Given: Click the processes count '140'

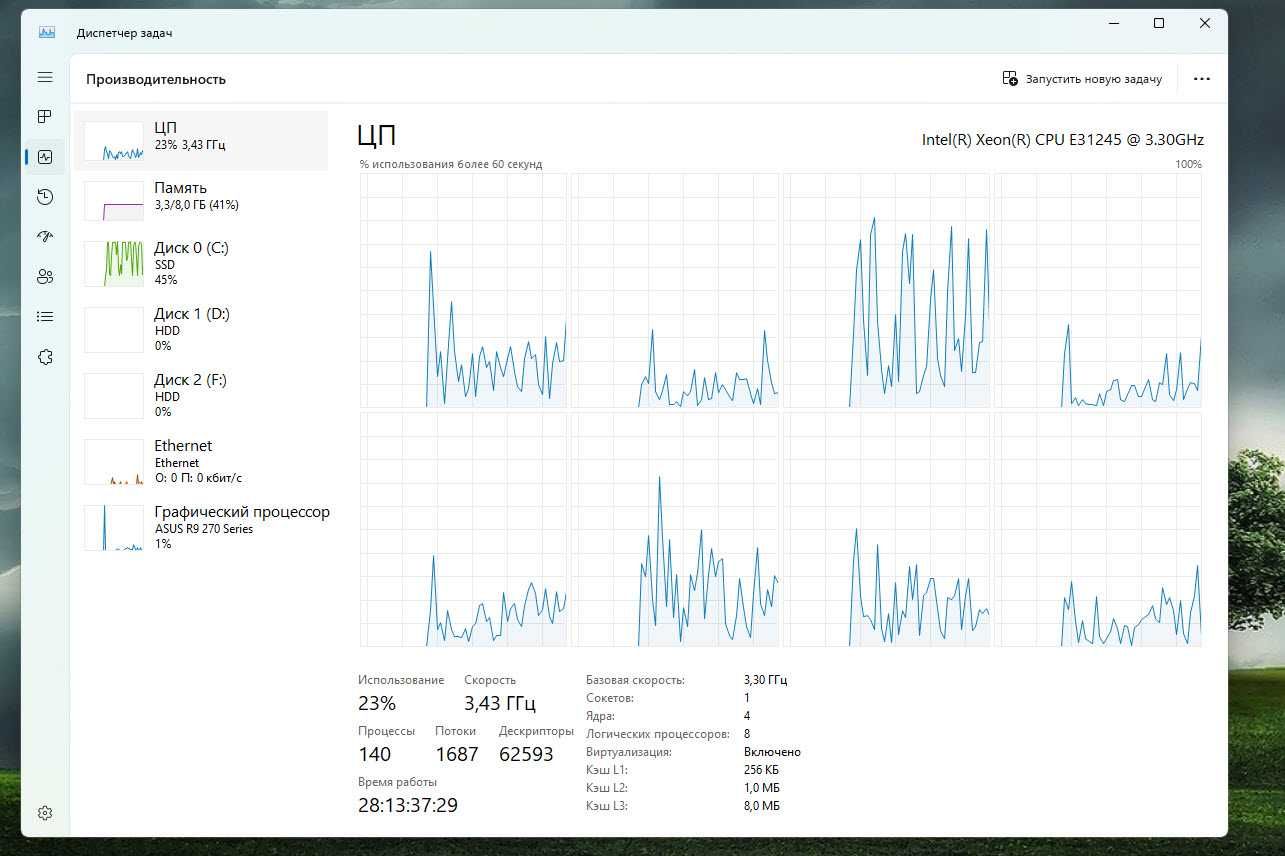Looking at the screenshot, I should pos(375,755).
